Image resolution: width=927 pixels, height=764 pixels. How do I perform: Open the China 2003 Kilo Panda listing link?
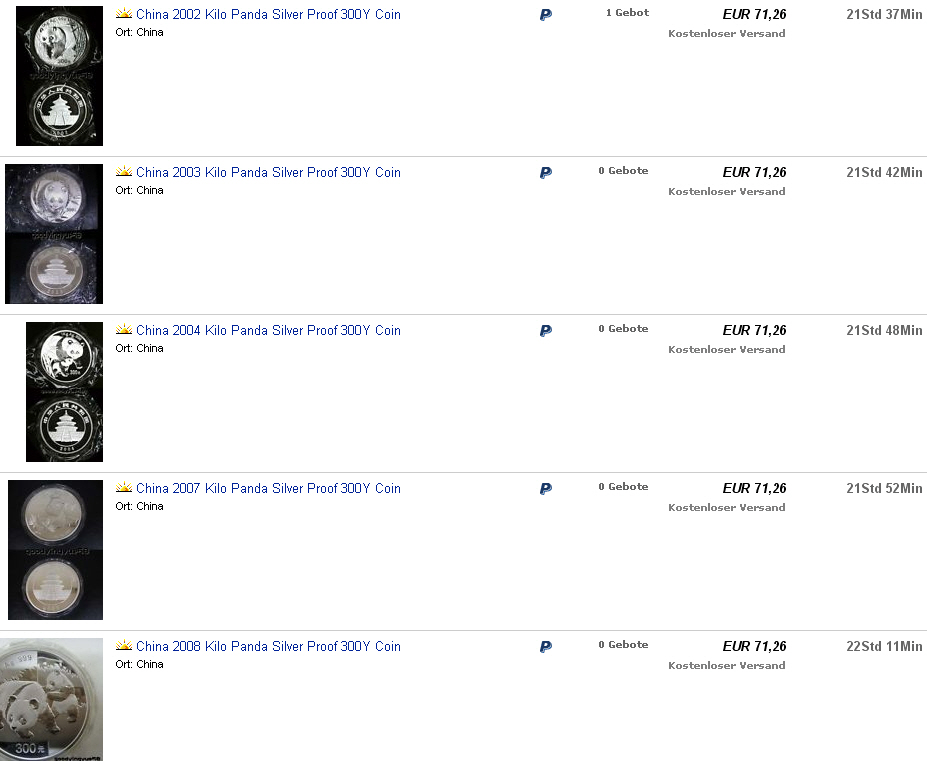point(268,173)
